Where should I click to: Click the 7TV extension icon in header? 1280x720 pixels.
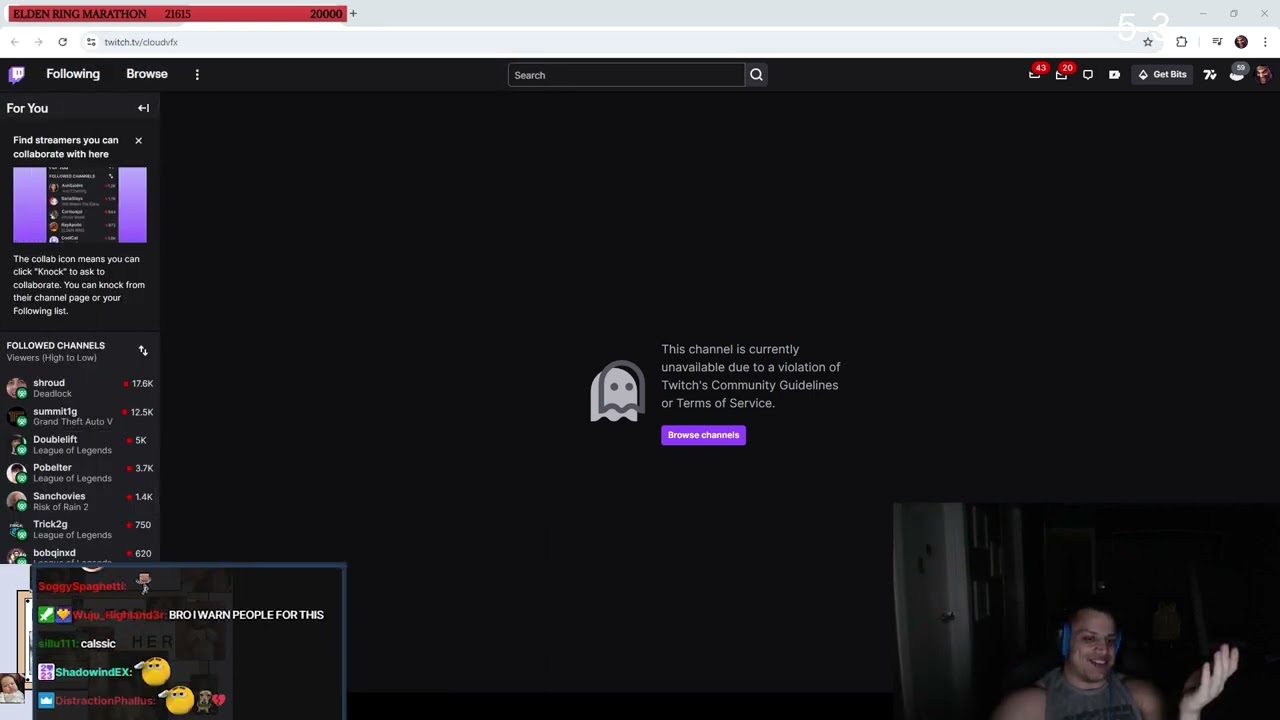point(1210,75)
